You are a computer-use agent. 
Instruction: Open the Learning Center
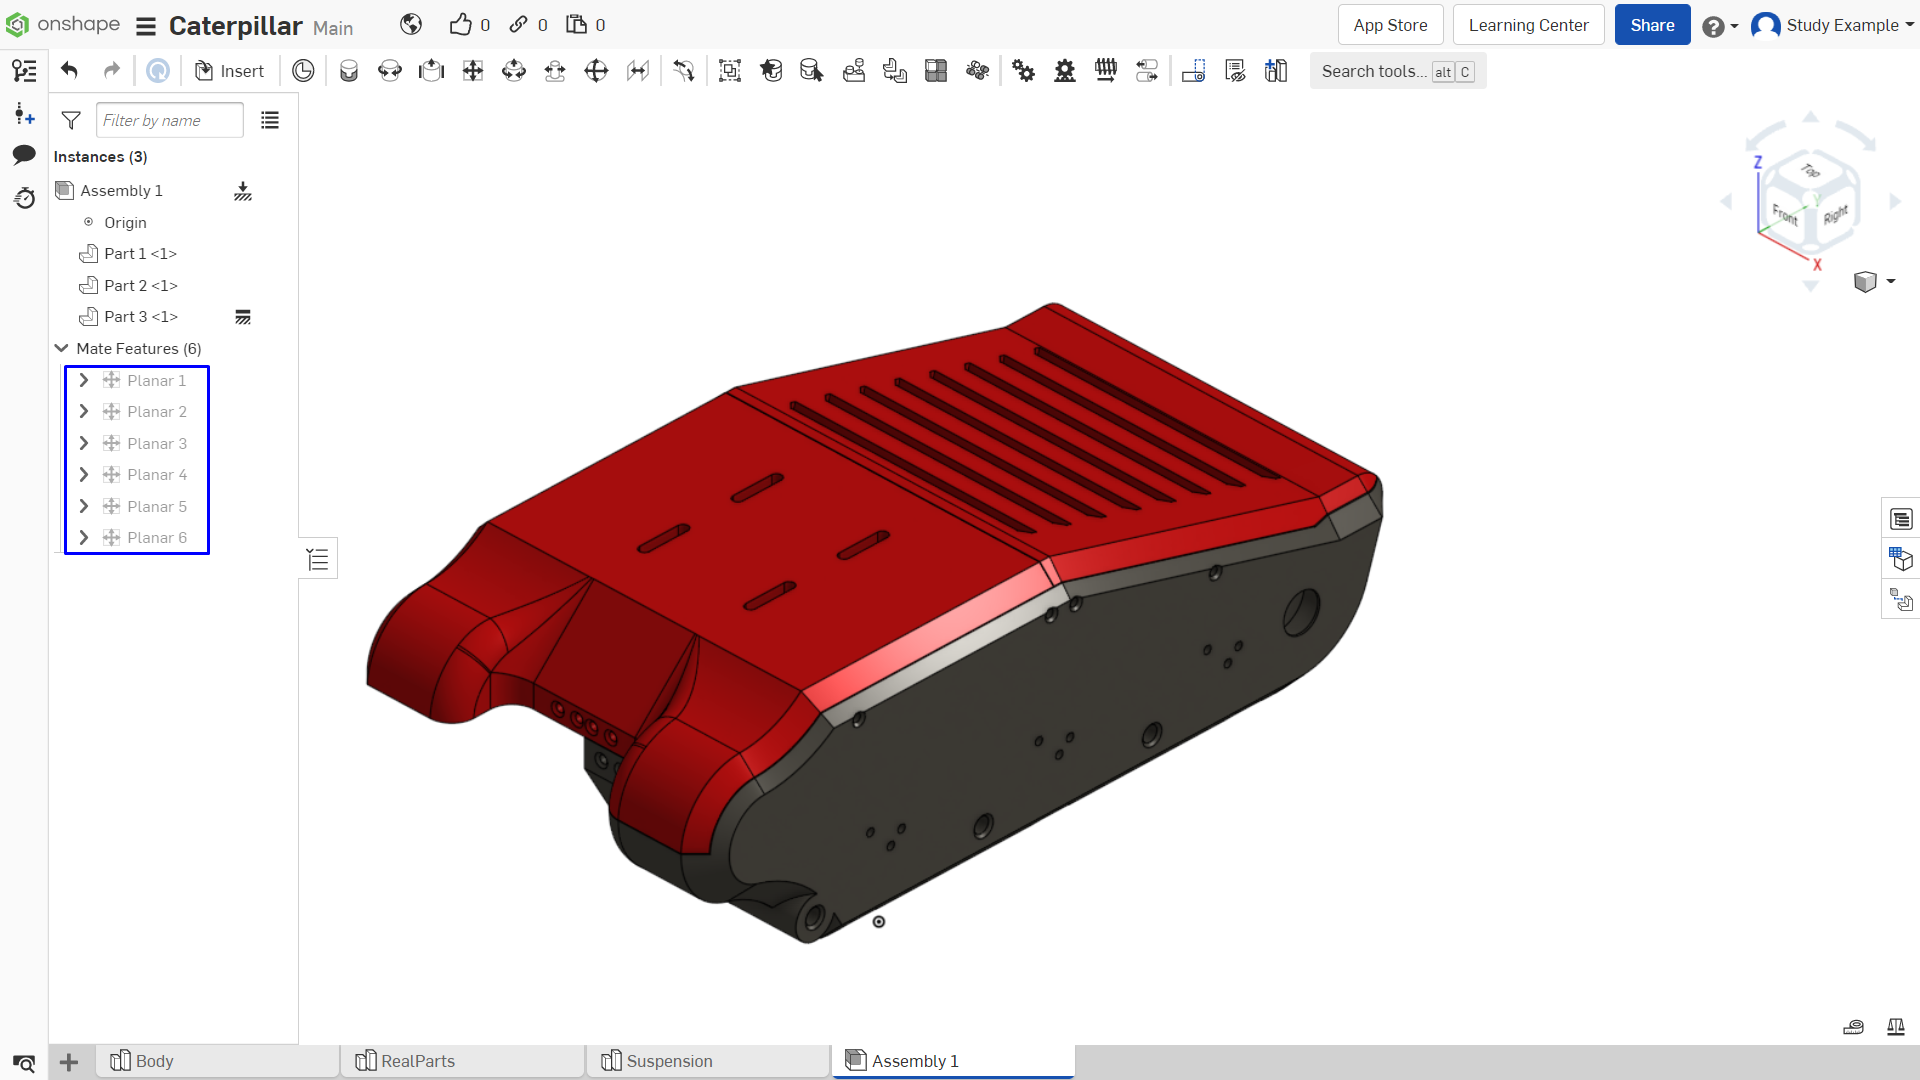pyautogui.click(x=1528, y=25)
